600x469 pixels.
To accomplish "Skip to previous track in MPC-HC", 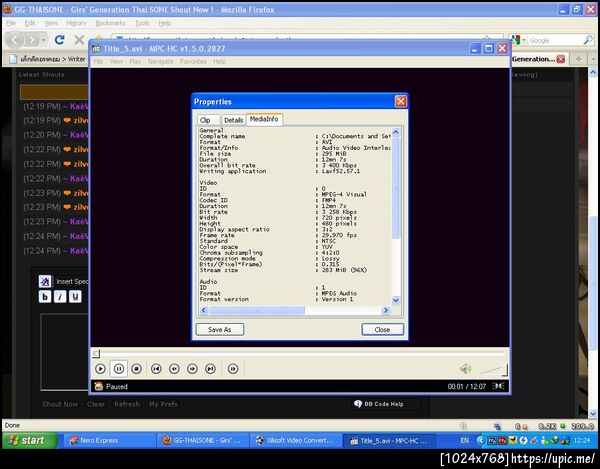I will coord(156,369).
